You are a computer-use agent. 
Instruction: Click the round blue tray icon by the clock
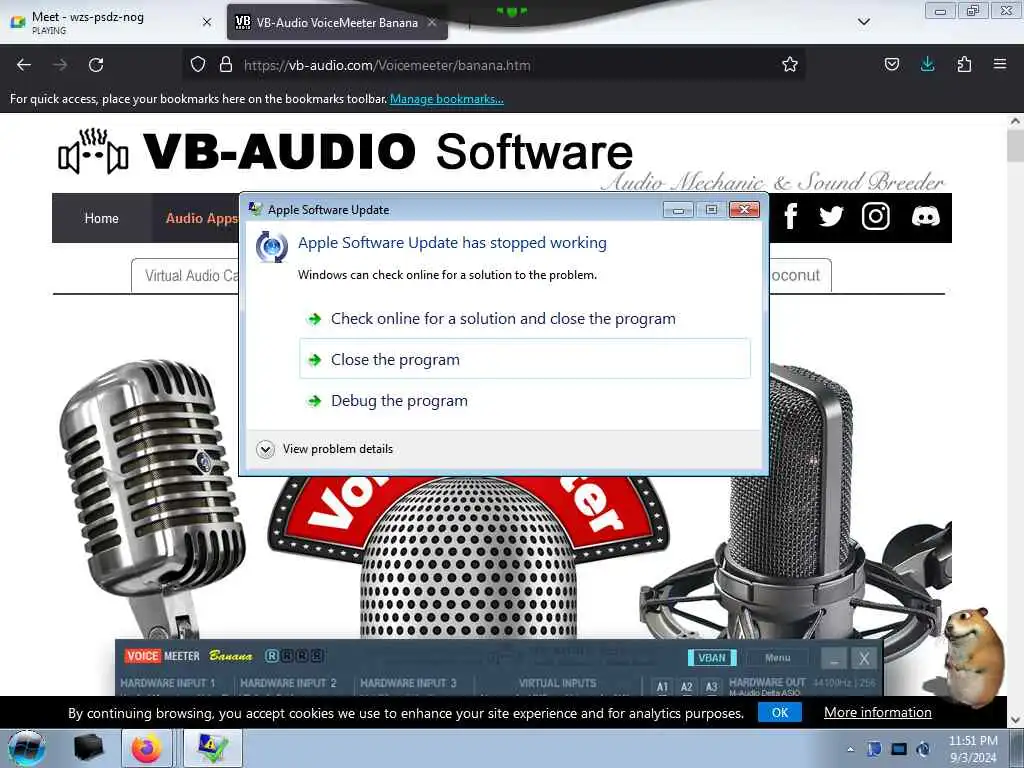coord(923,749)
